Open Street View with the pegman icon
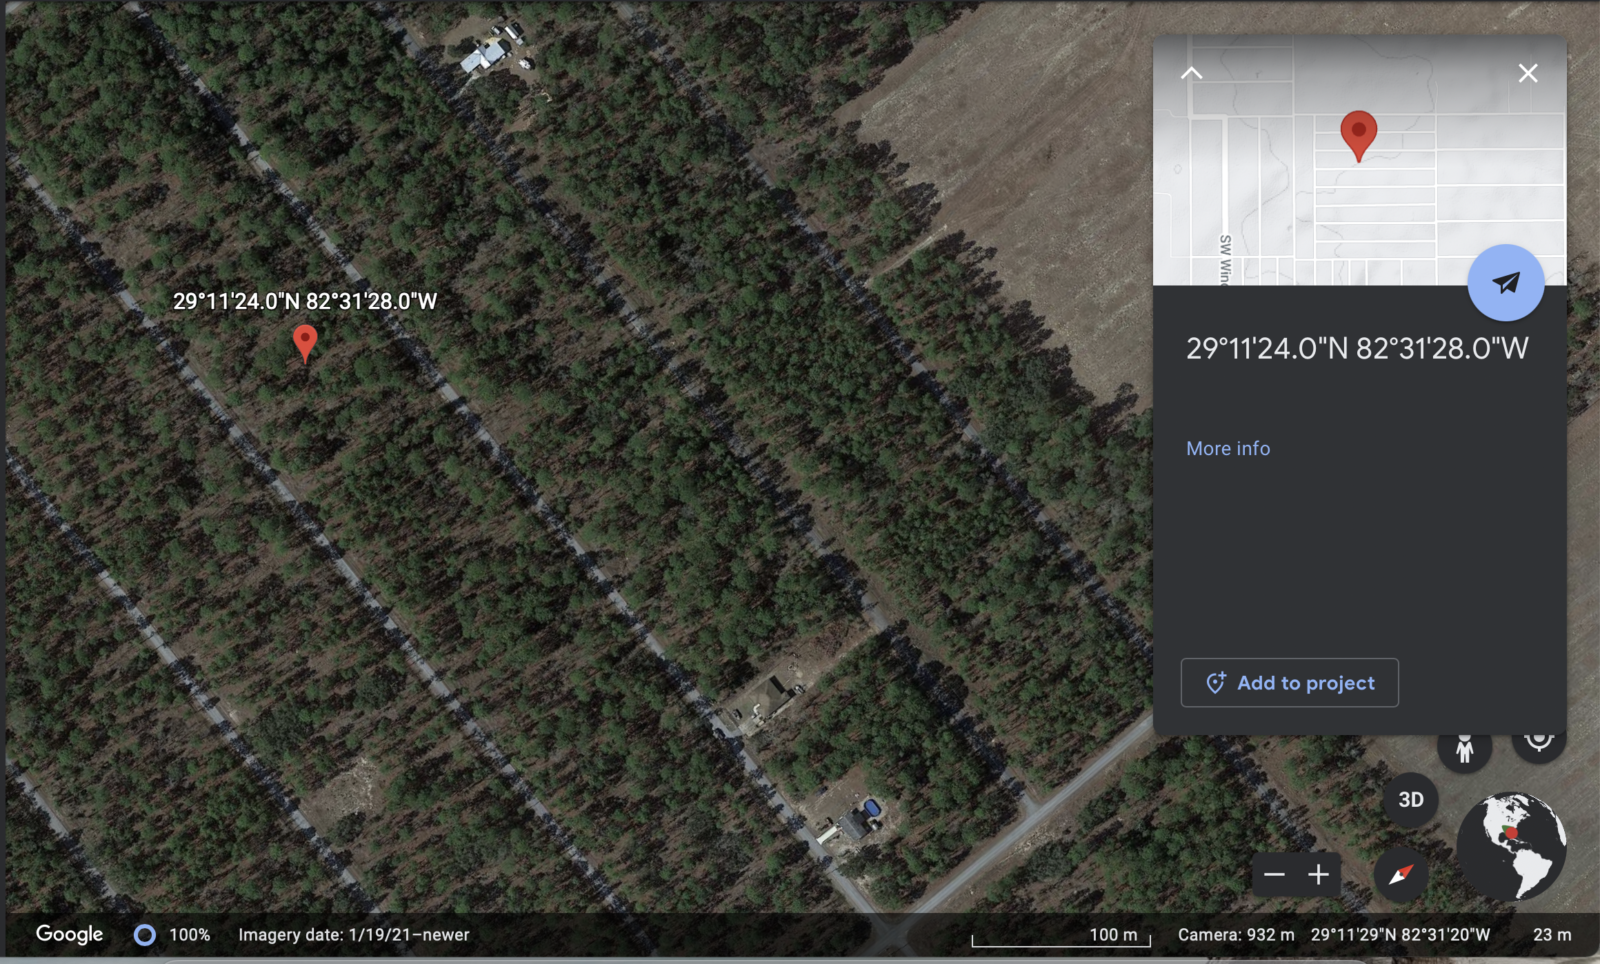The height and width of the screenshot is (964, 1600). (x=1464, y=748)
